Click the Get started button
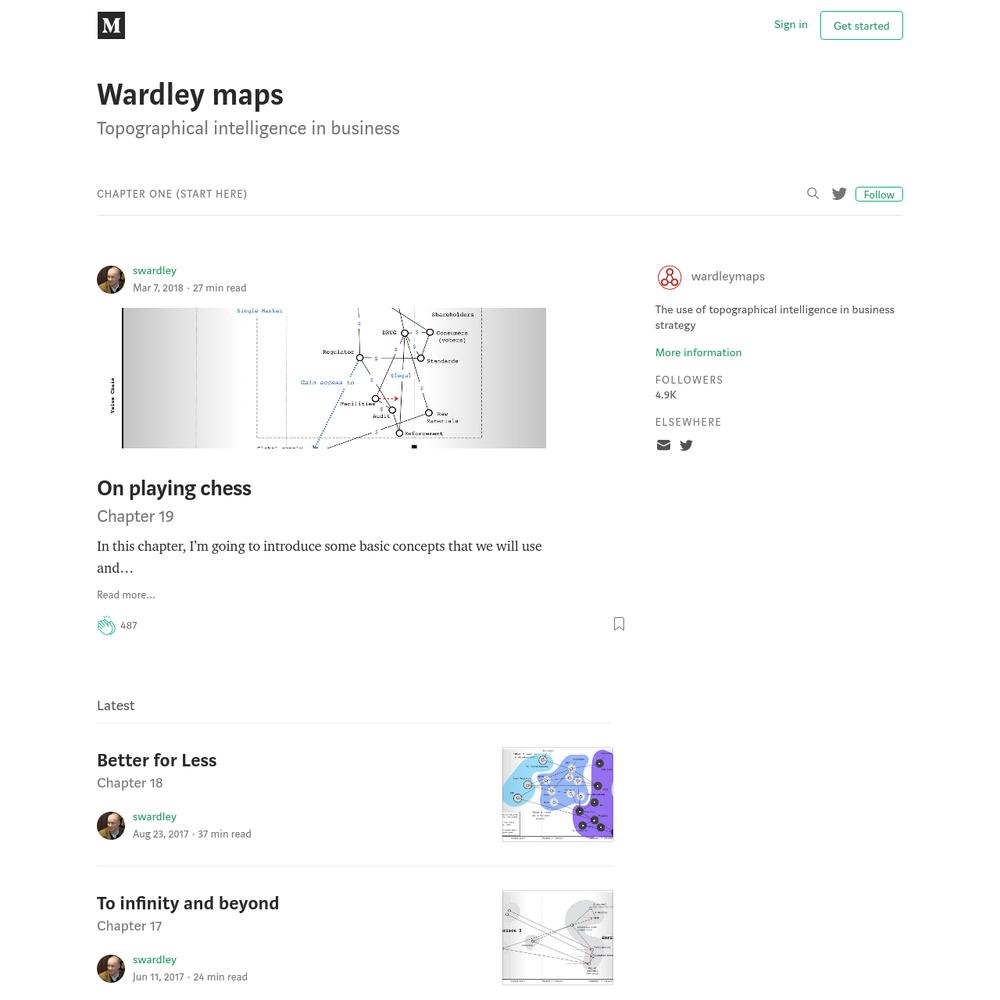 [x=861, y=26]
